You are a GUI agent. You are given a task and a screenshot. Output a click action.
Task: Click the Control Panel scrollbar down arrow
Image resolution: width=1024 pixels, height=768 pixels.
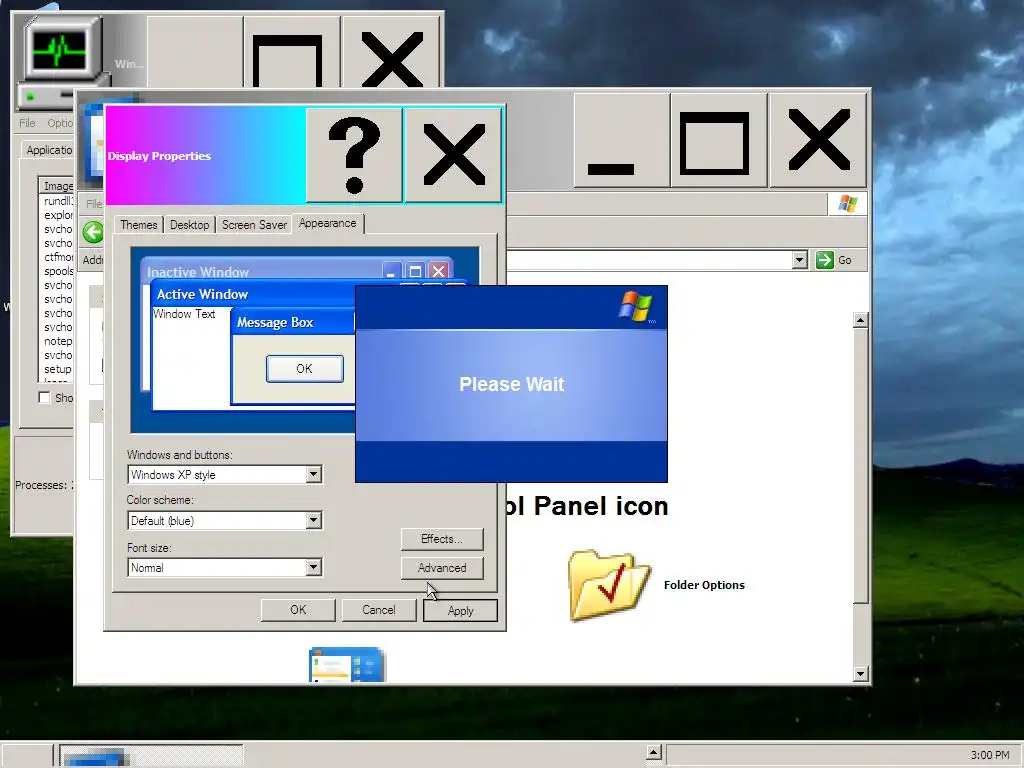861,674
